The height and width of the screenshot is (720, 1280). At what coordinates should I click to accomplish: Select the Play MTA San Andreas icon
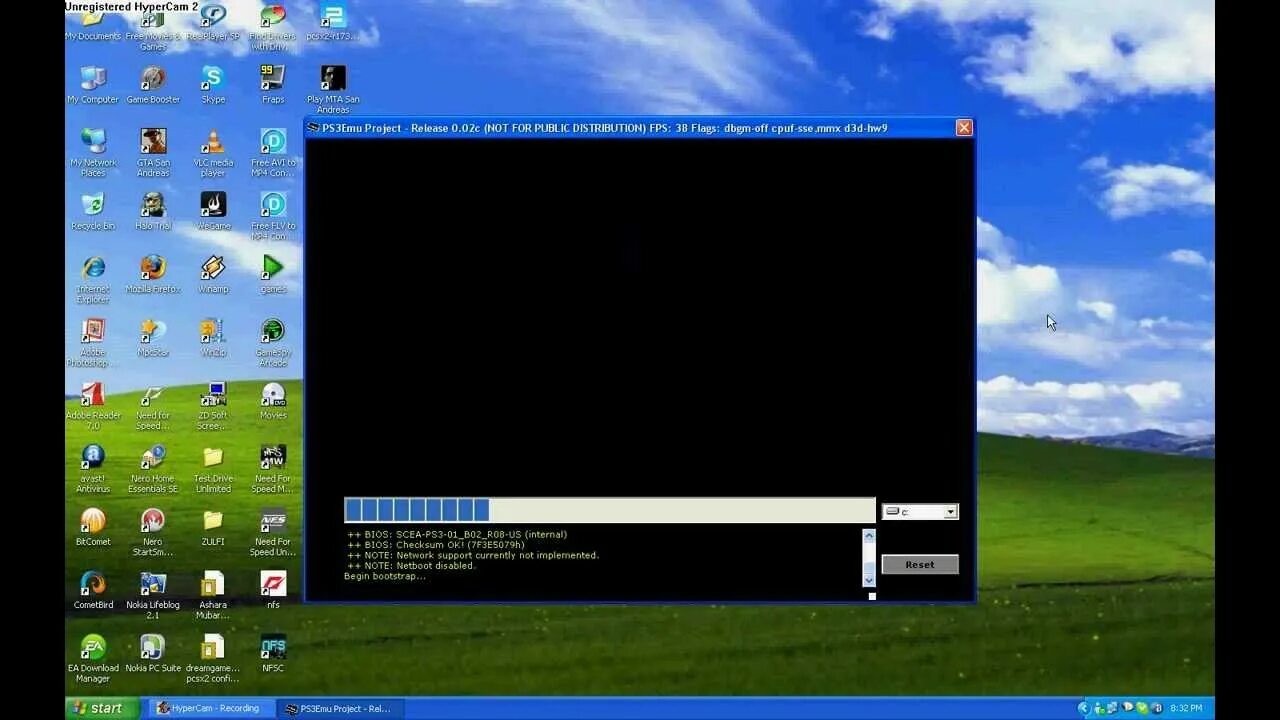click(x=333, y=89)
